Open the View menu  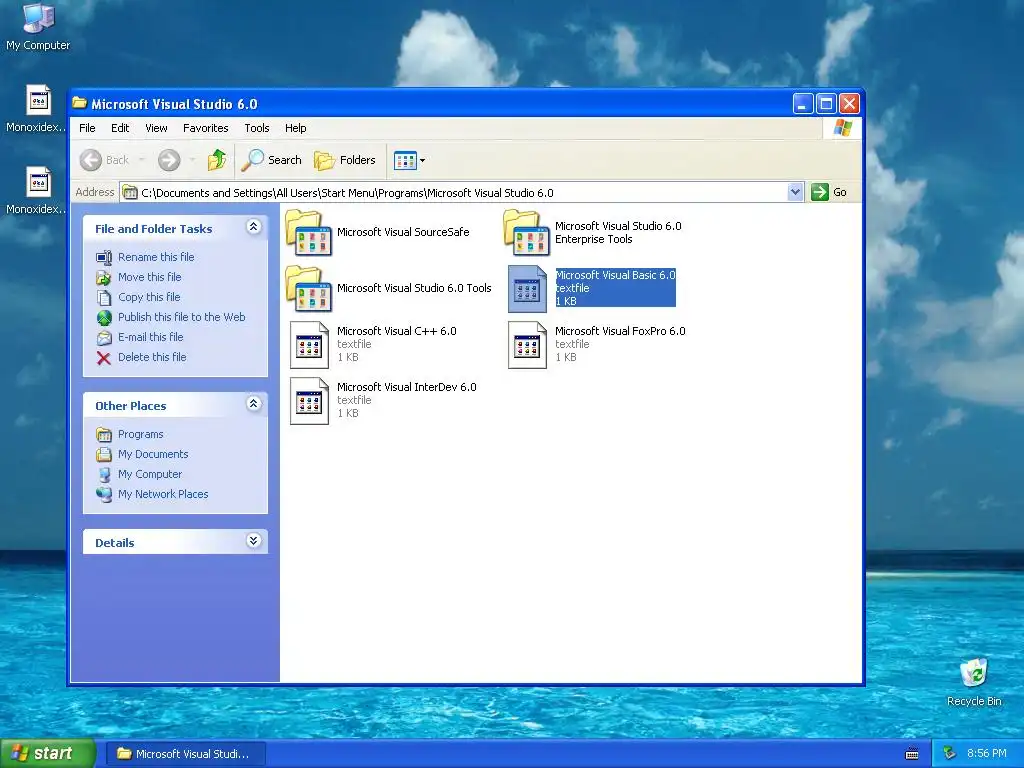tap(156, 128)
